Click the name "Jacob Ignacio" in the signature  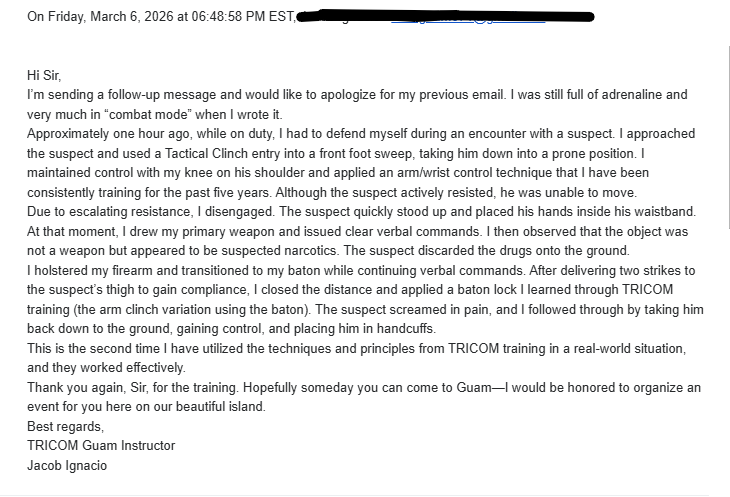pyautogui.click(x=68, y=464)
